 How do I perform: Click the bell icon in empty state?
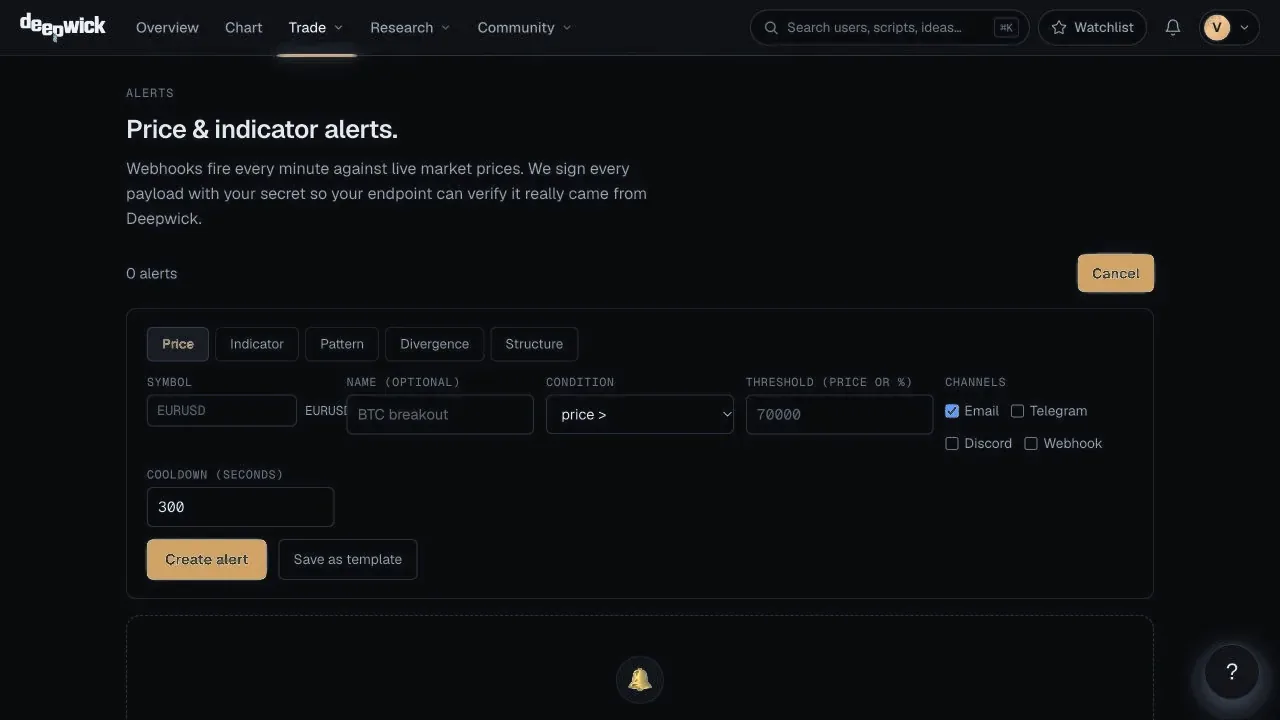tap(640, 680)
